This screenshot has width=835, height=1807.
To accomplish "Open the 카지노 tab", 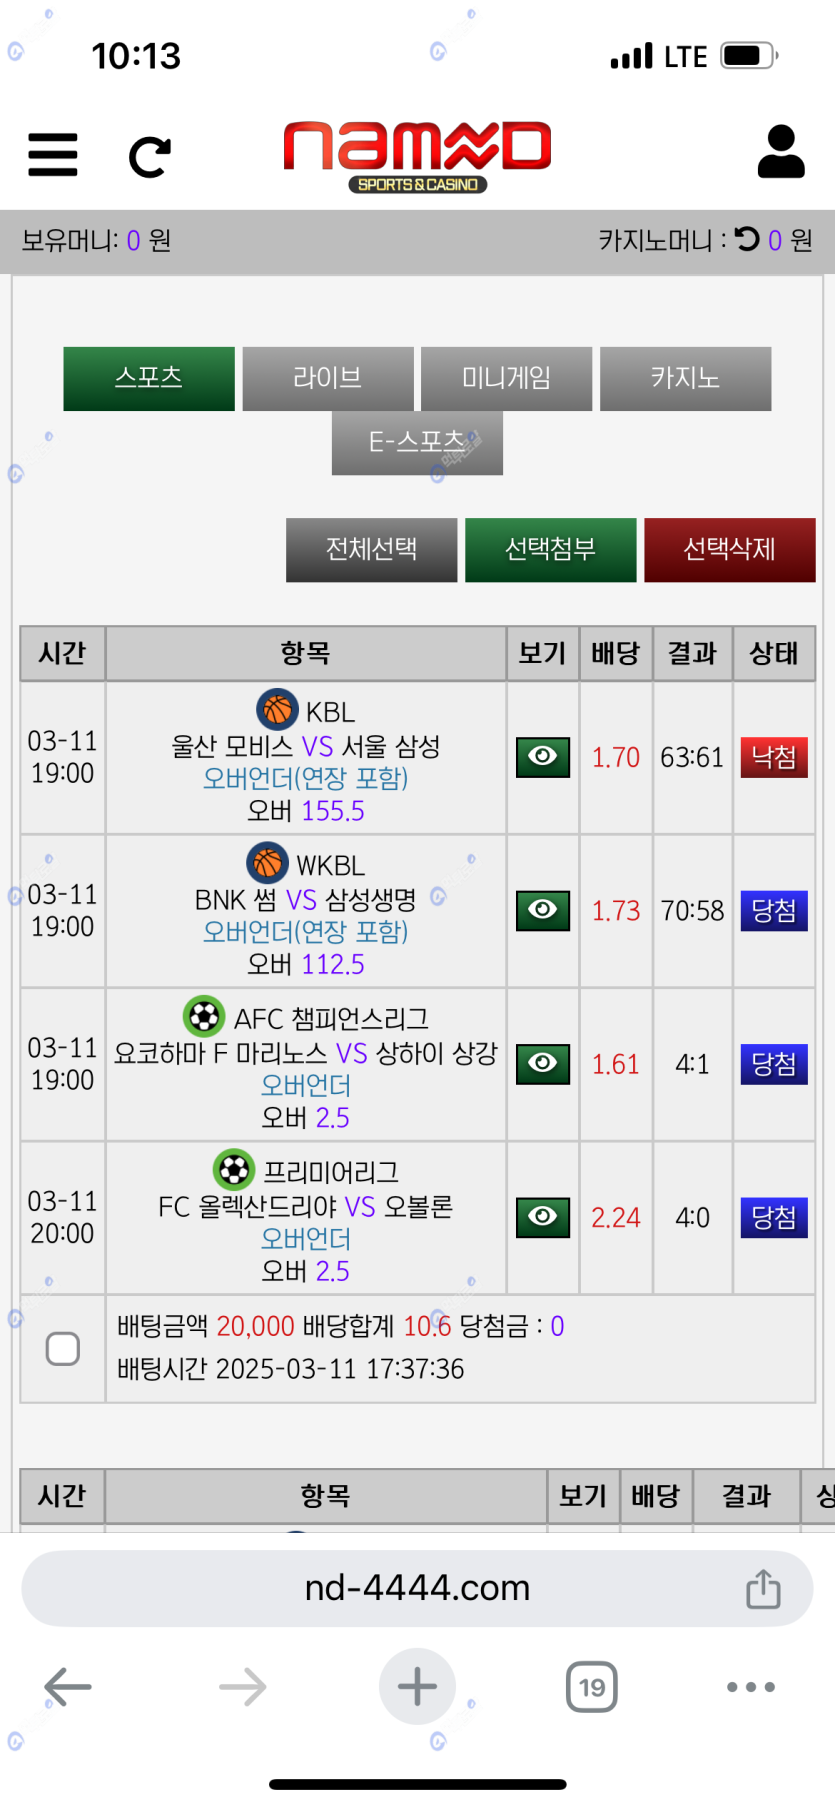I will click(x=686, y=379).
